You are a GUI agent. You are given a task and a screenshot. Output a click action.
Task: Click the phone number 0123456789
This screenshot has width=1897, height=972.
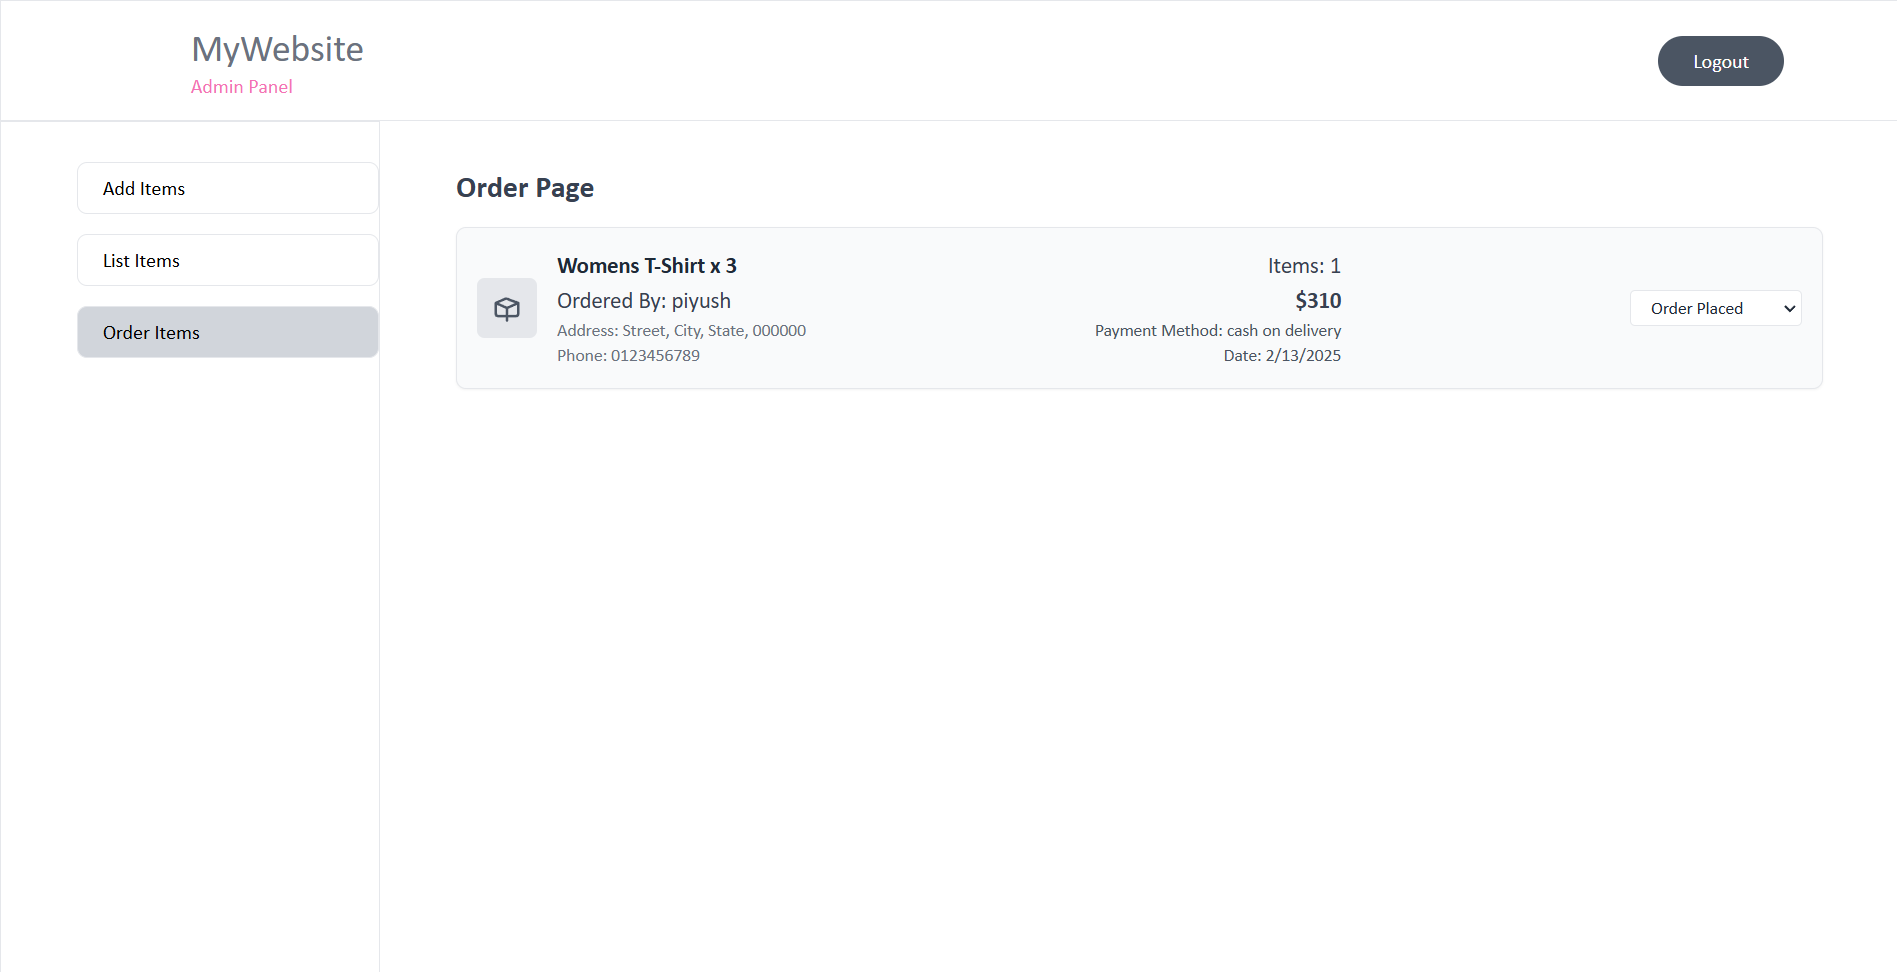tap(628, 356)
